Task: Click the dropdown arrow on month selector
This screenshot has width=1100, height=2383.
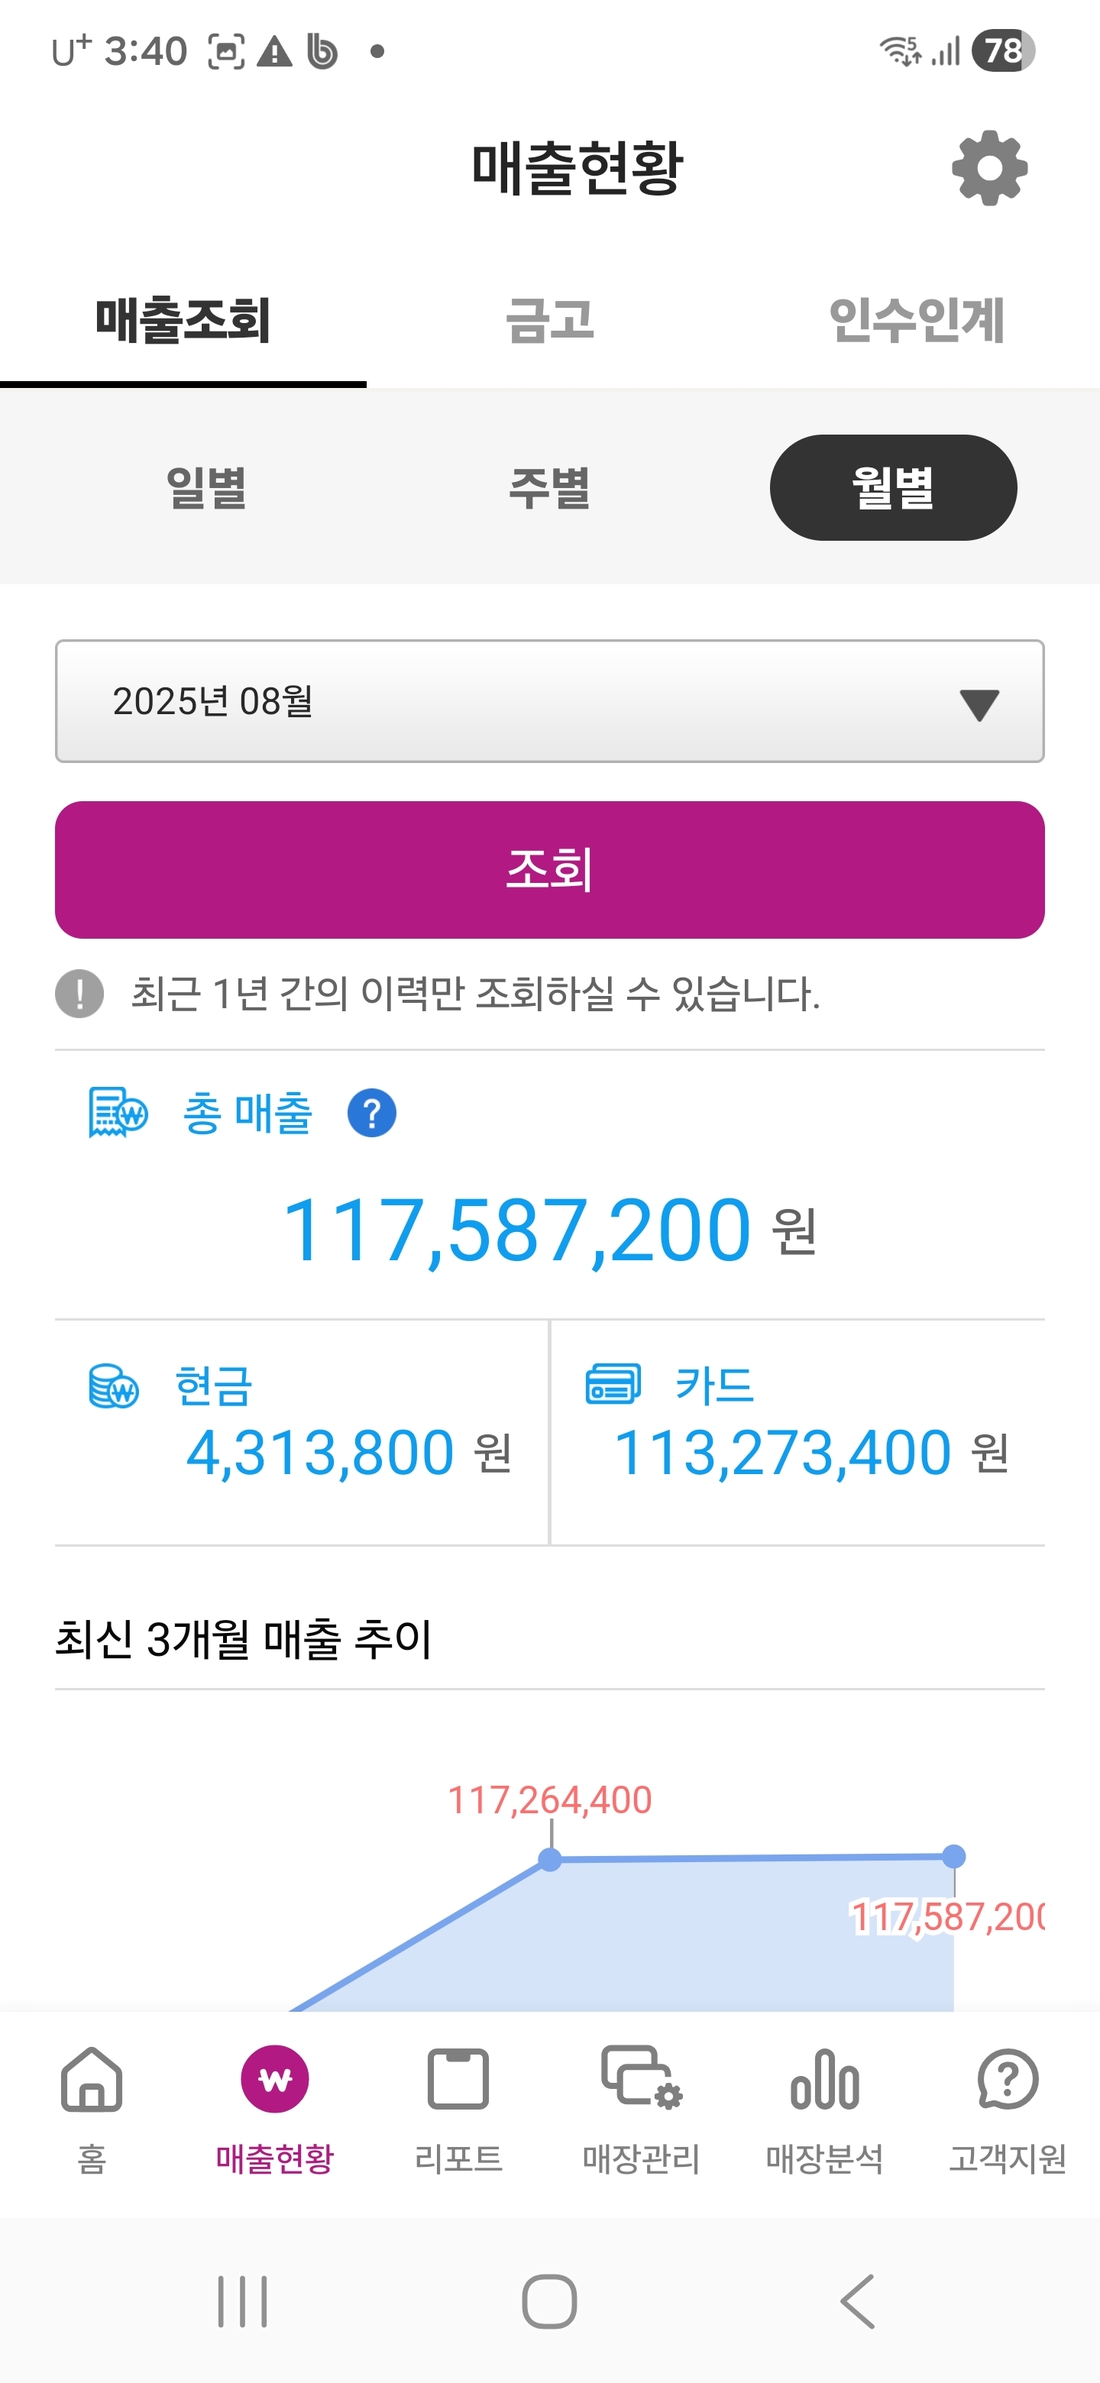Action: point(979,704)
